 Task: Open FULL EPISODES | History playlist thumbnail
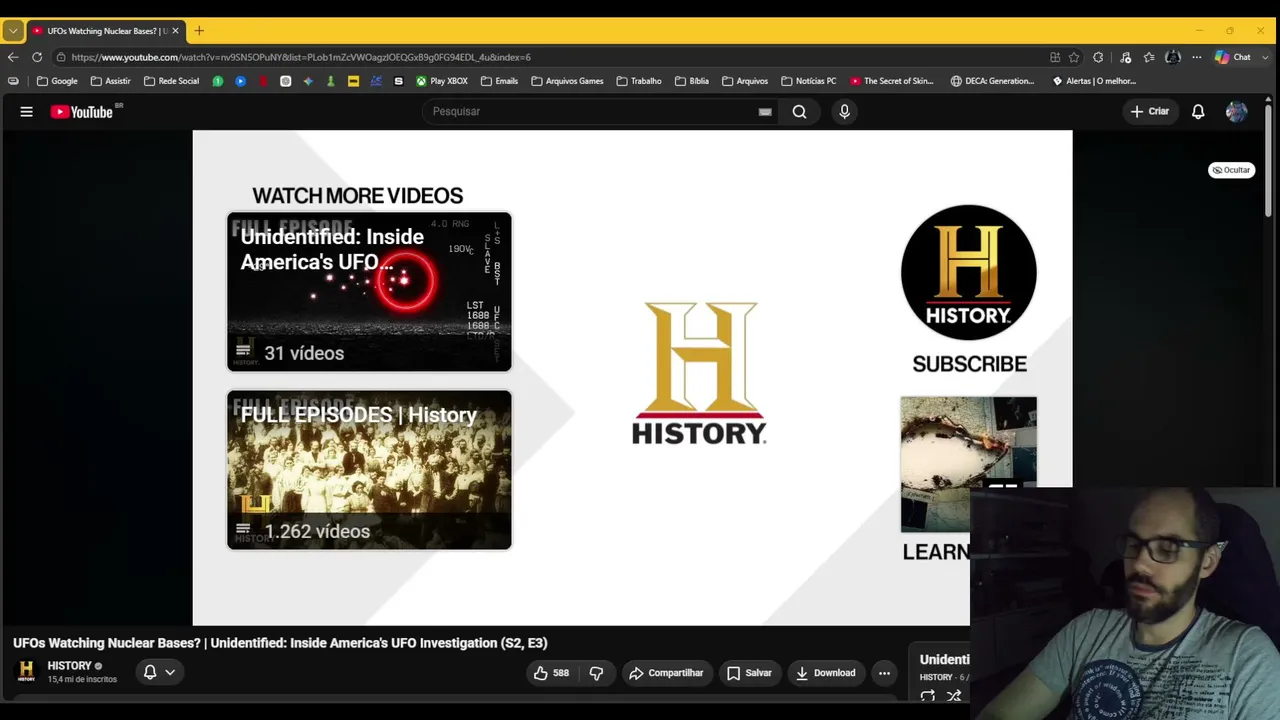point(369,470)
